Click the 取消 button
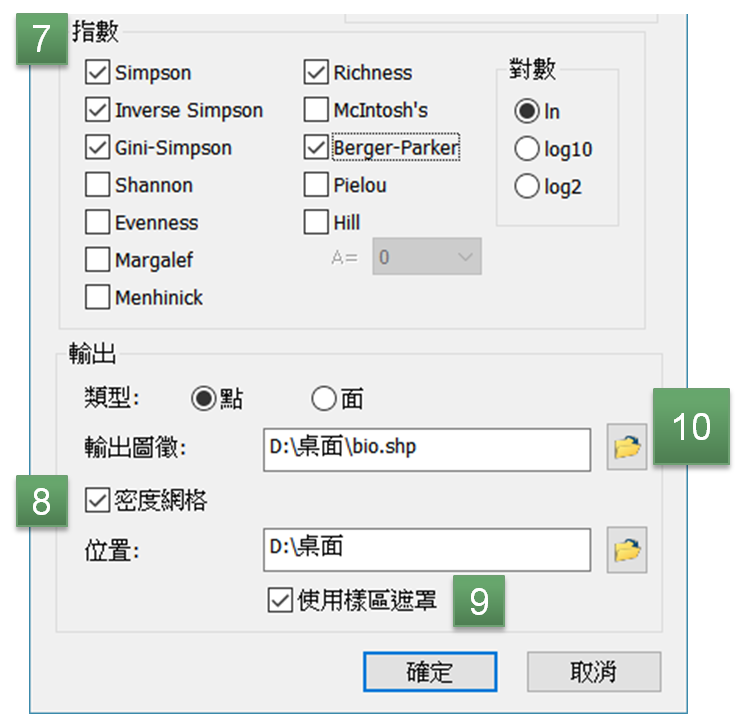 [x=594, y=671]
